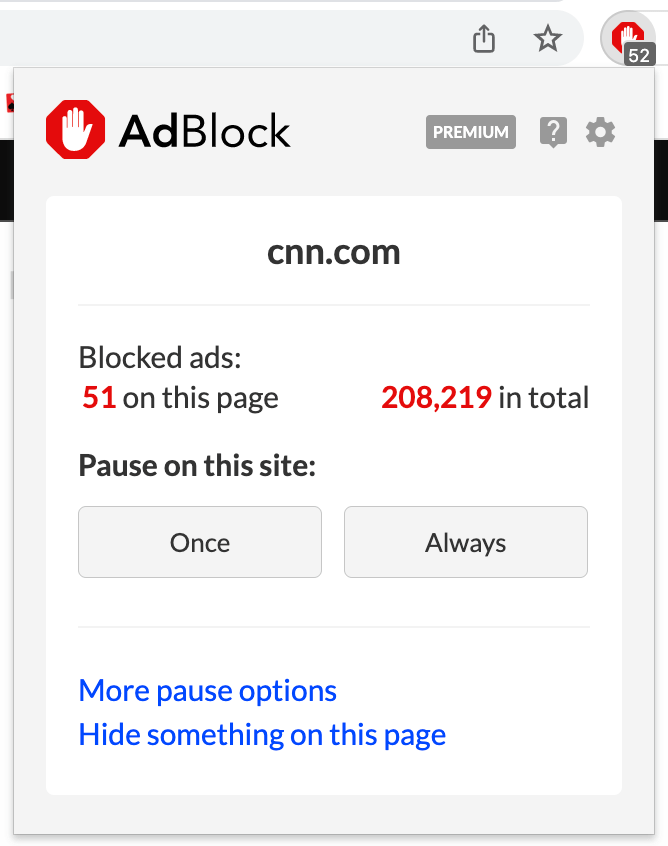The width and height of the screenshot is (668, 846).
Task: Always pause AdBlock on this site
Action: tap(465, 542)
